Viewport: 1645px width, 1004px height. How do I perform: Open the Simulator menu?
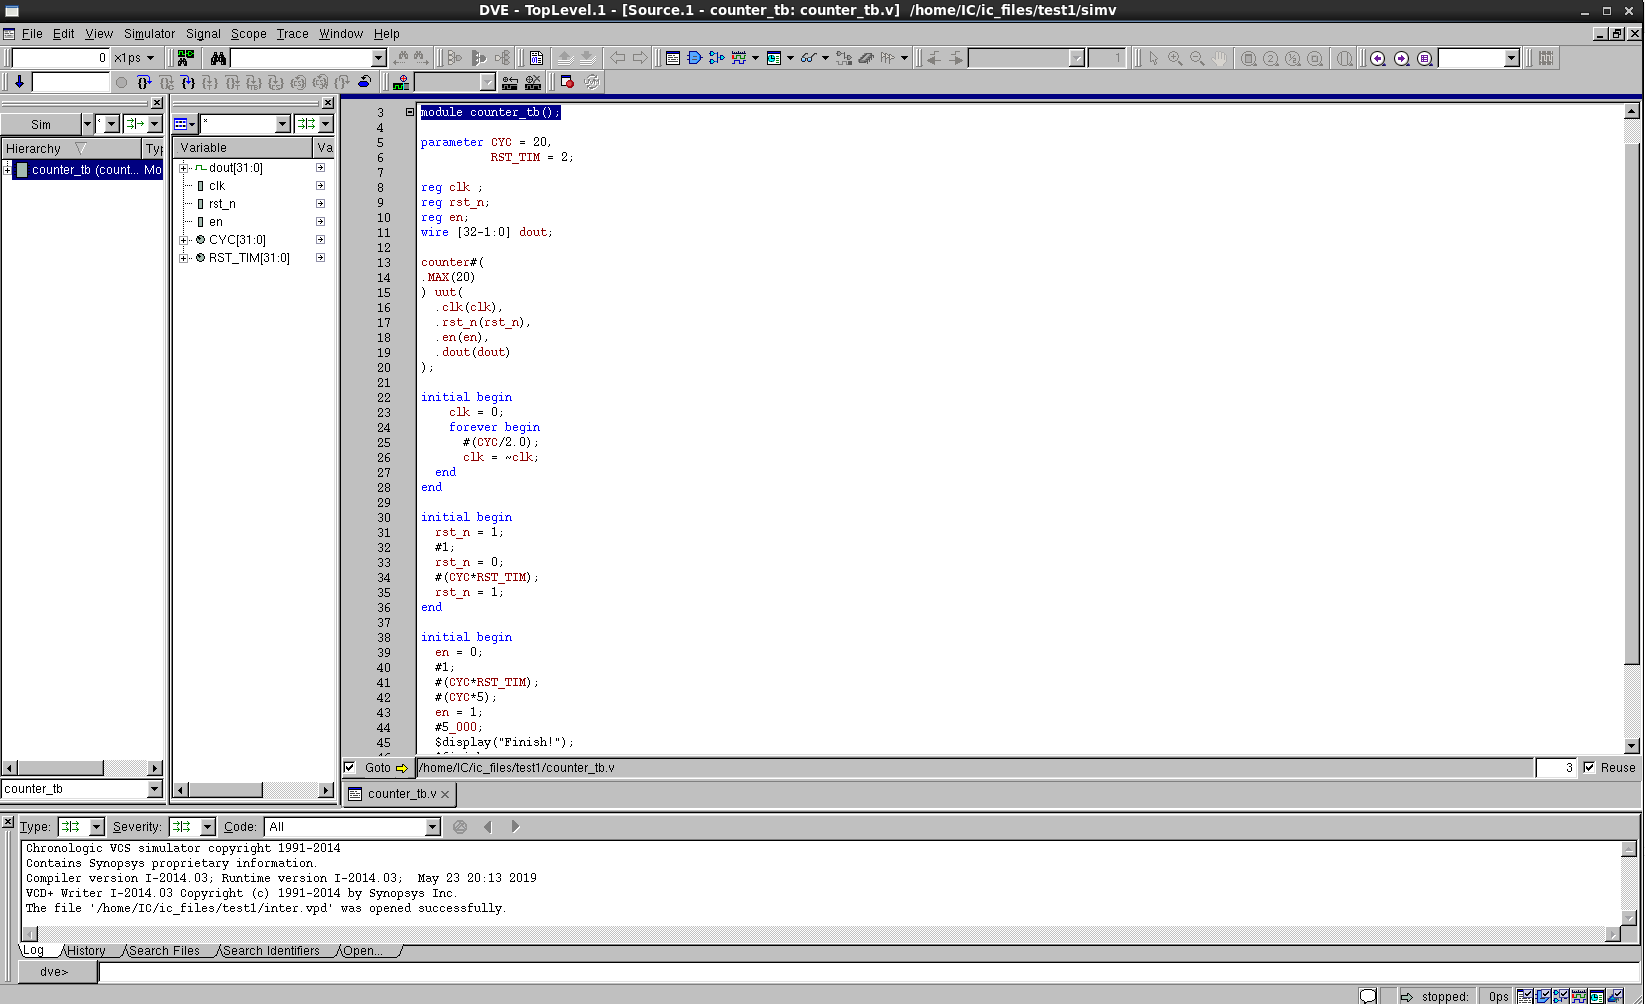(x=149, y=34)
